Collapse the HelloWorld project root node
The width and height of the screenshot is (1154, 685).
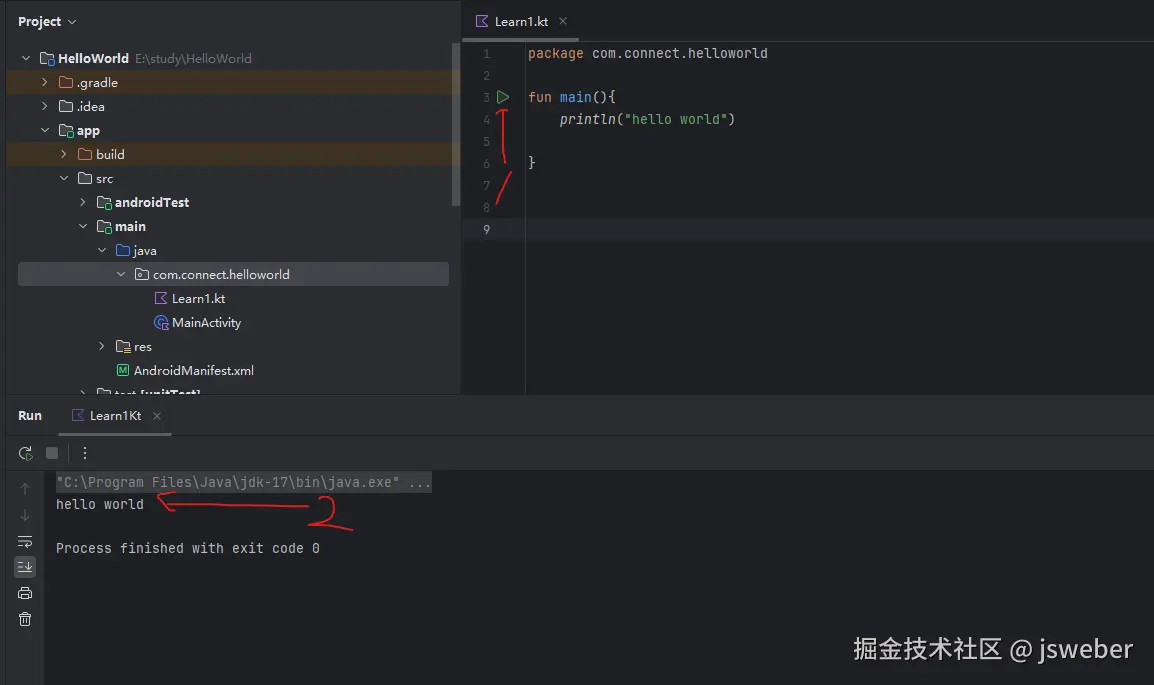pos(26,59)
